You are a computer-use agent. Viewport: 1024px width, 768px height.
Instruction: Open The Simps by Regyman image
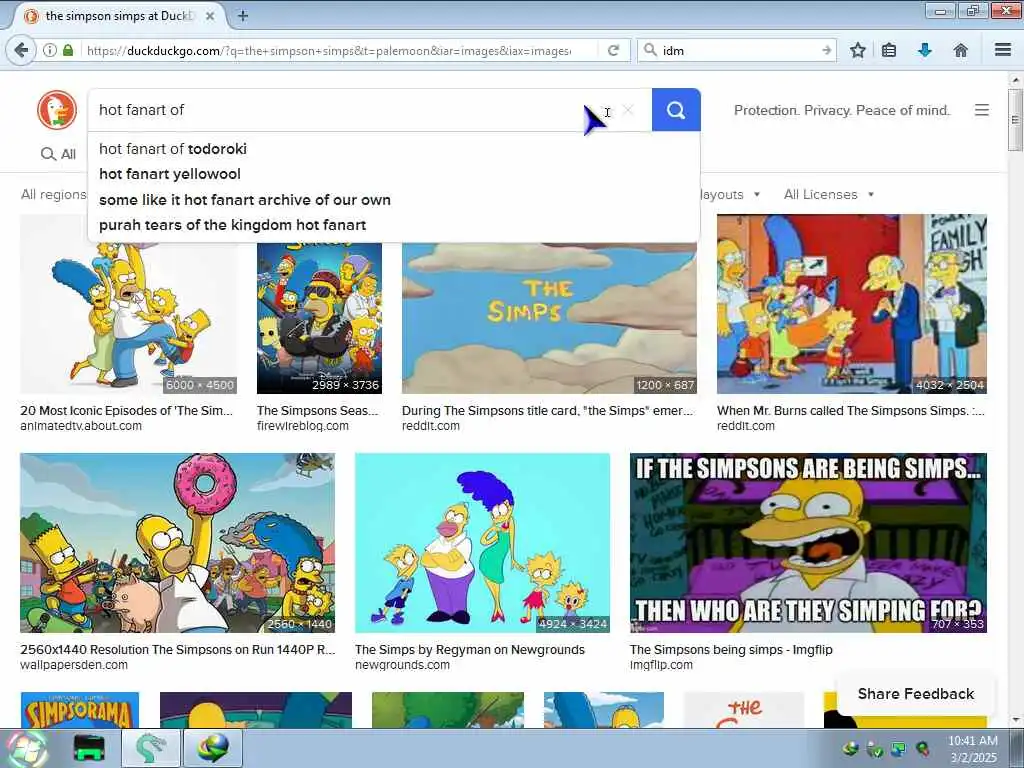coord(483,543)
